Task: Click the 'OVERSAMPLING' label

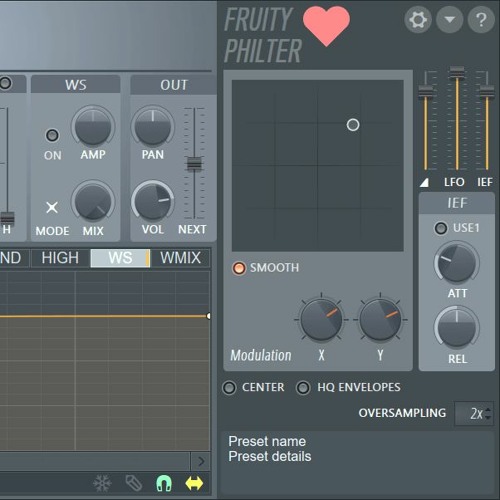Action: tap(402, 413)
